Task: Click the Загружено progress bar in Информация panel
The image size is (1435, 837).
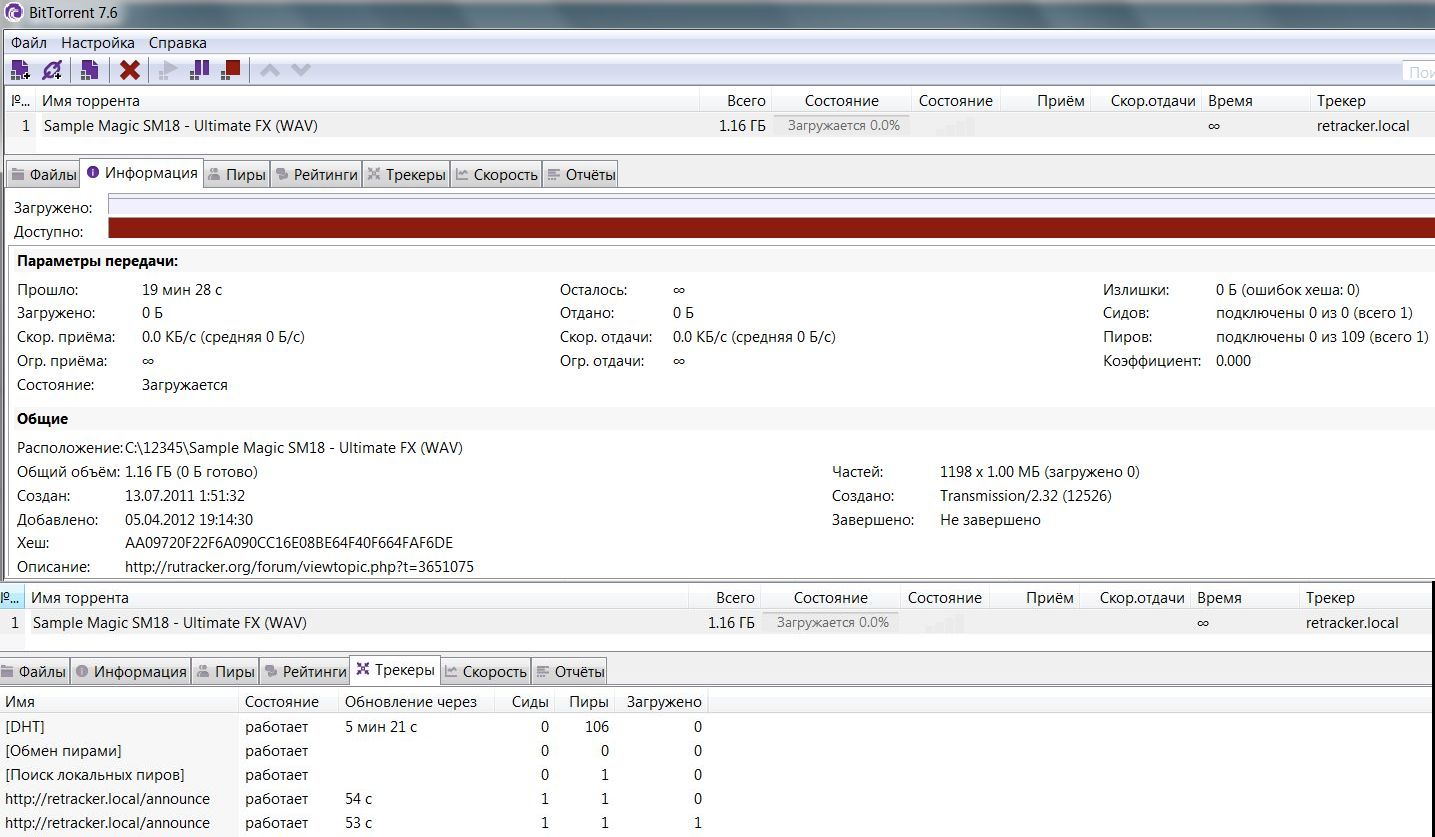Action: click(771, 206)
